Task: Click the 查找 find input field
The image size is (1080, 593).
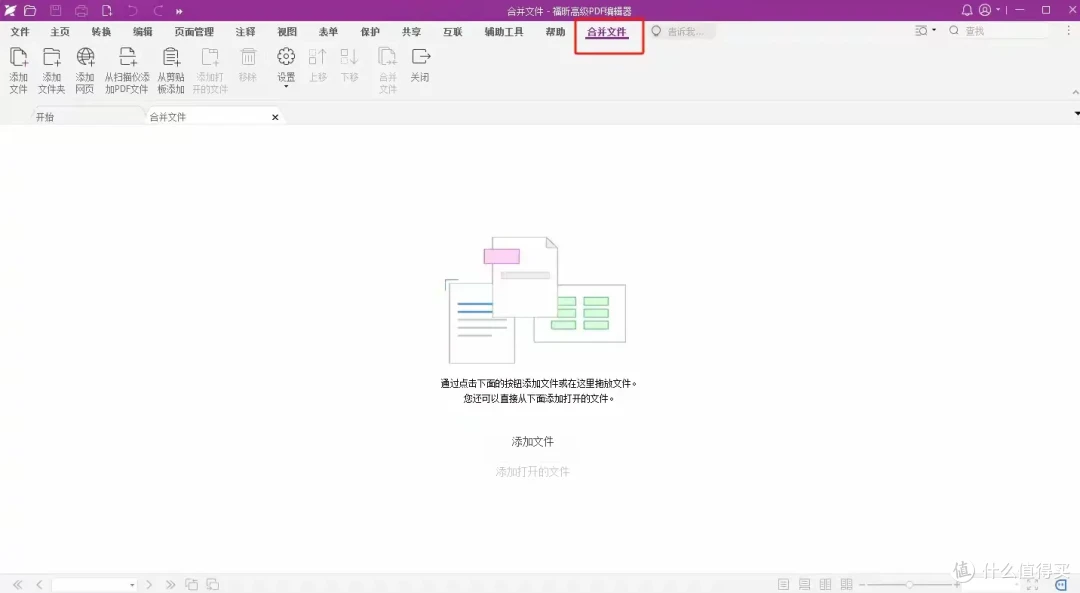Action: coord(998,30)
